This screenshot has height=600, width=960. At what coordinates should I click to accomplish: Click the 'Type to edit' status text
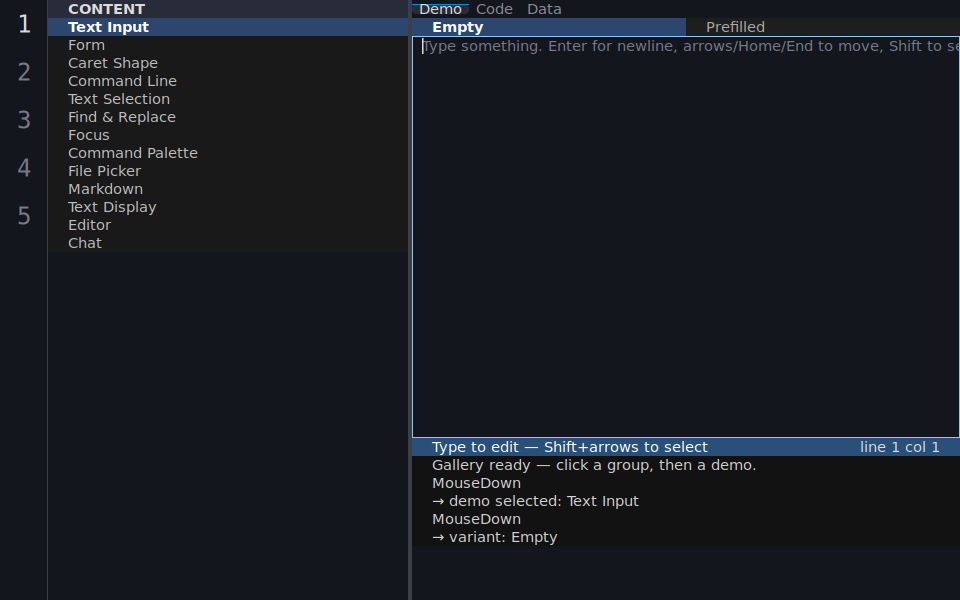(x=569, y=447)
